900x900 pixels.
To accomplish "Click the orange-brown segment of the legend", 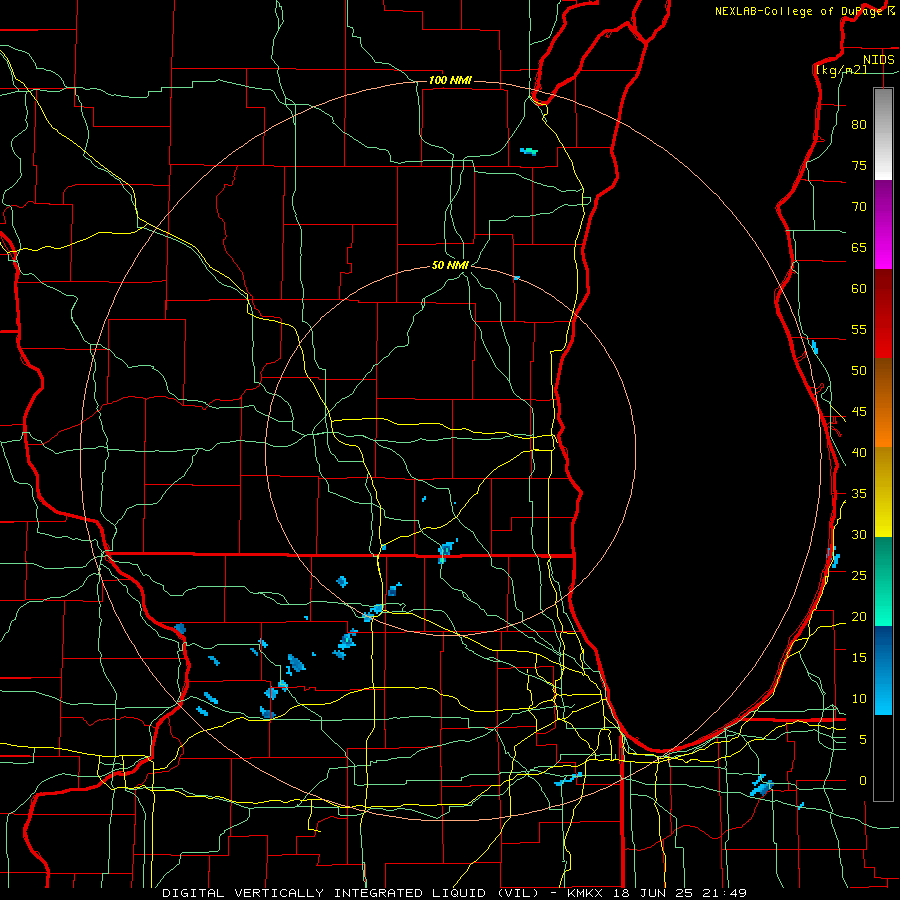I will pyautogui.click(x=883, y=402).
